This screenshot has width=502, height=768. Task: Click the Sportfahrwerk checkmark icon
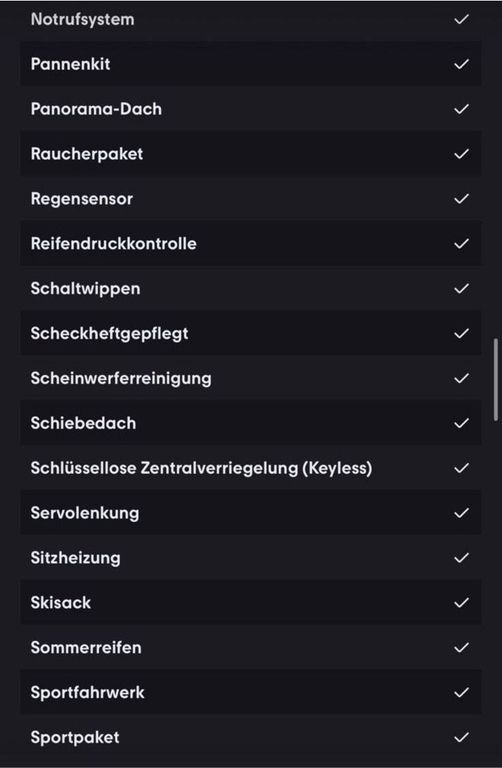pos(461,693)
